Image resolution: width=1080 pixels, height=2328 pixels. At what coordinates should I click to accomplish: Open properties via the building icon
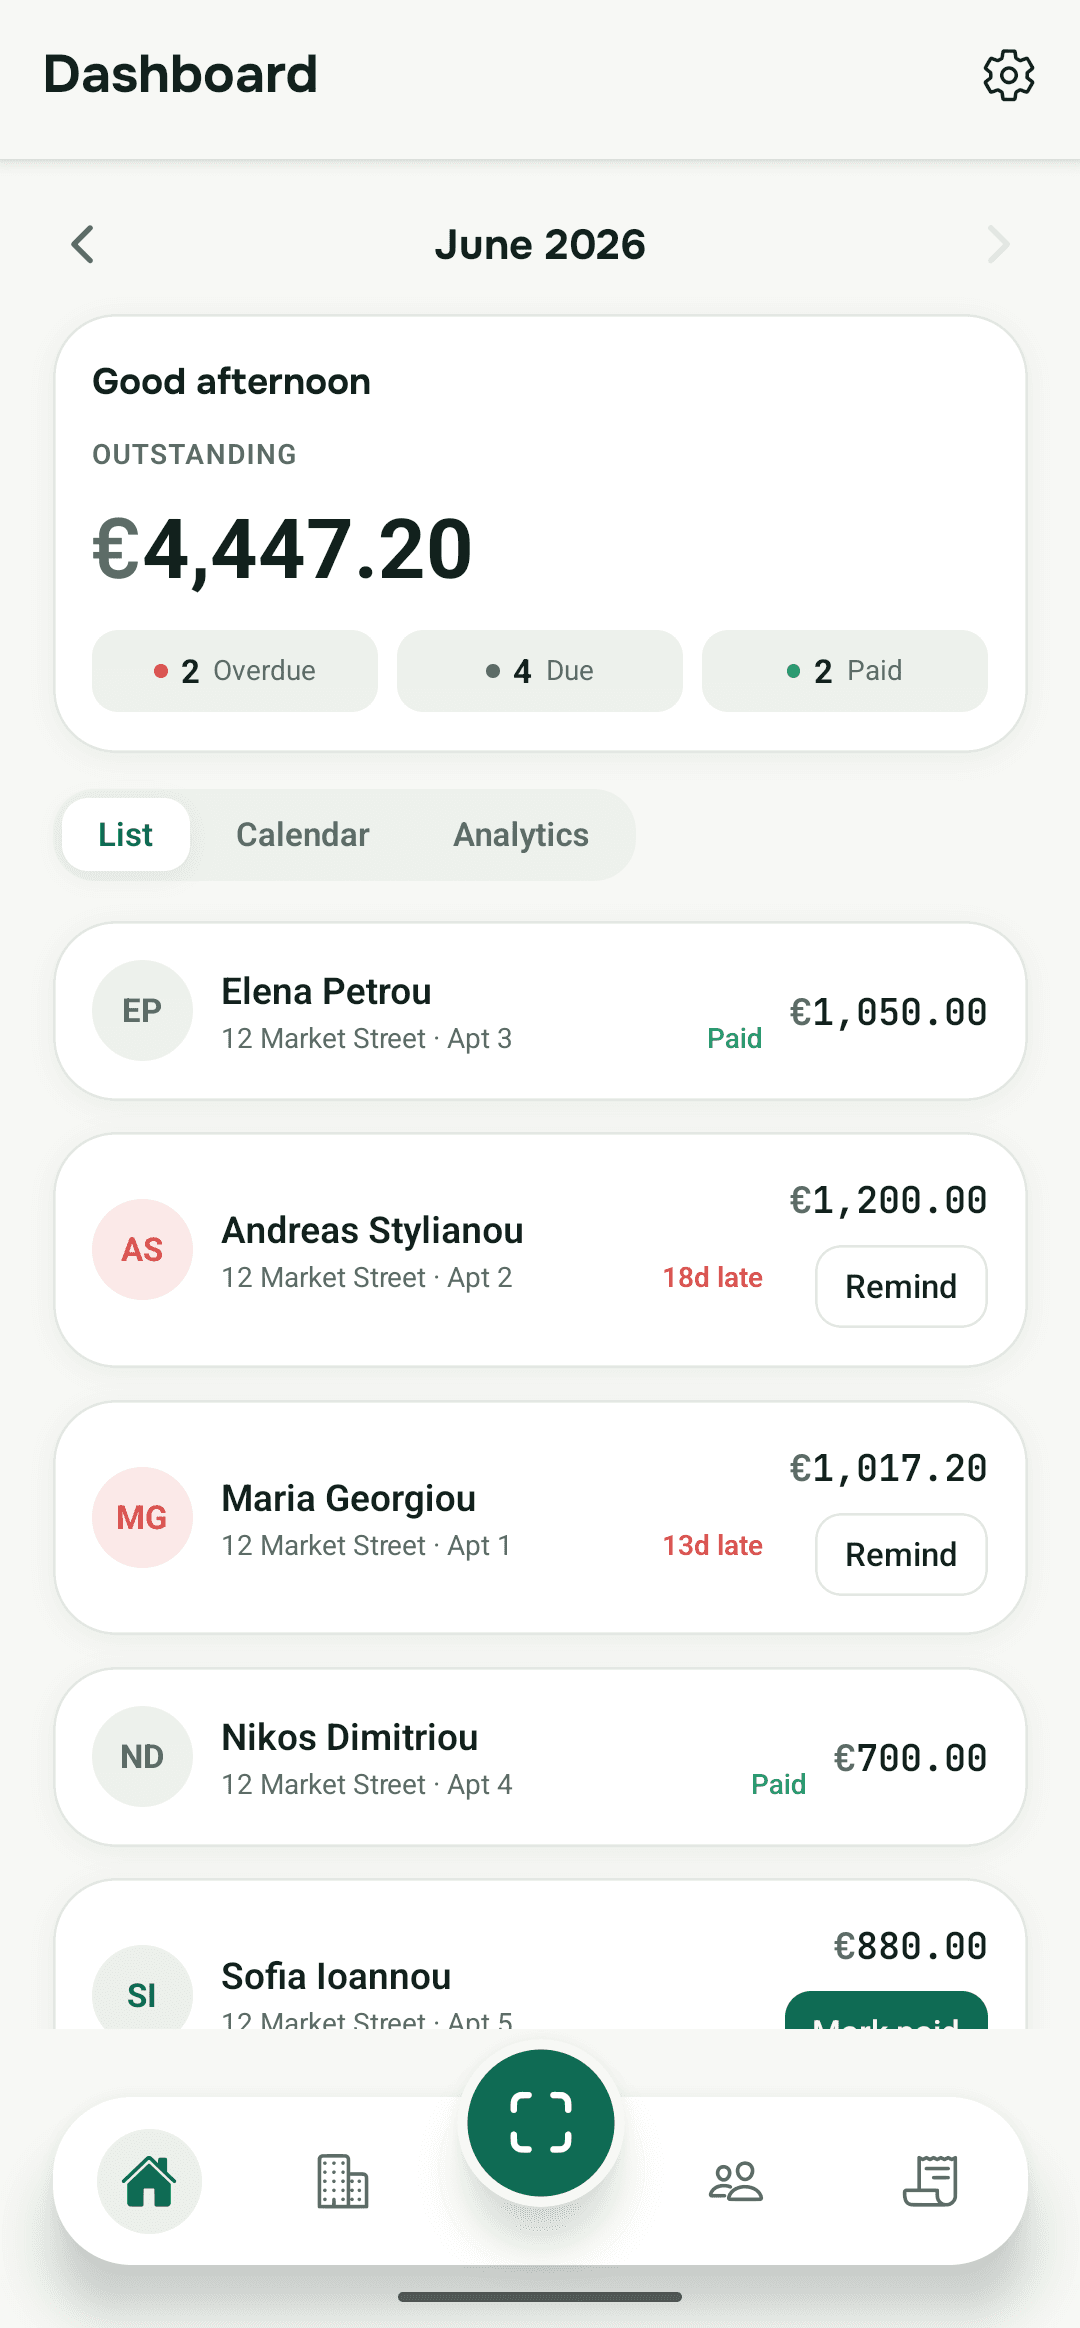pyautogui.click(x=343, y=2181)
